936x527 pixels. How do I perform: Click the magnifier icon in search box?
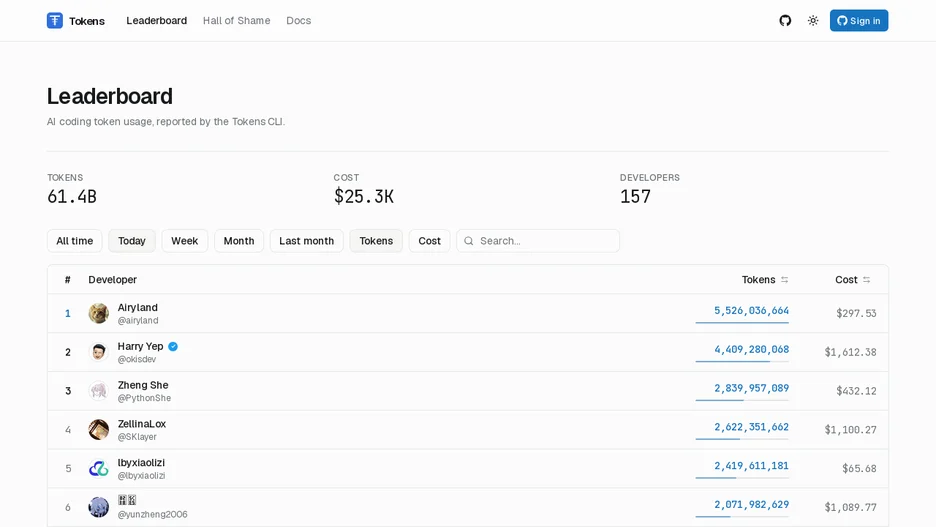tap(469, 241)
